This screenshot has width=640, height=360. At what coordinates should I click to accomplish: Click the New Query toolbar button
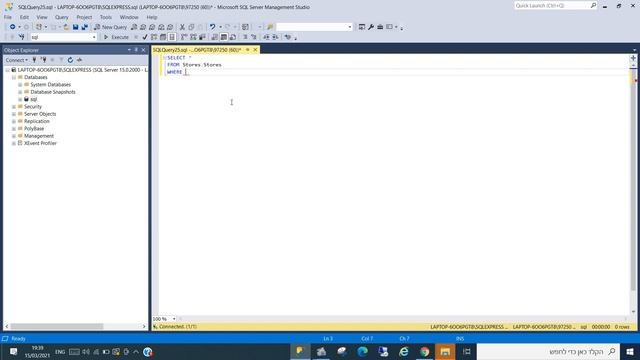tap(110, 27)
